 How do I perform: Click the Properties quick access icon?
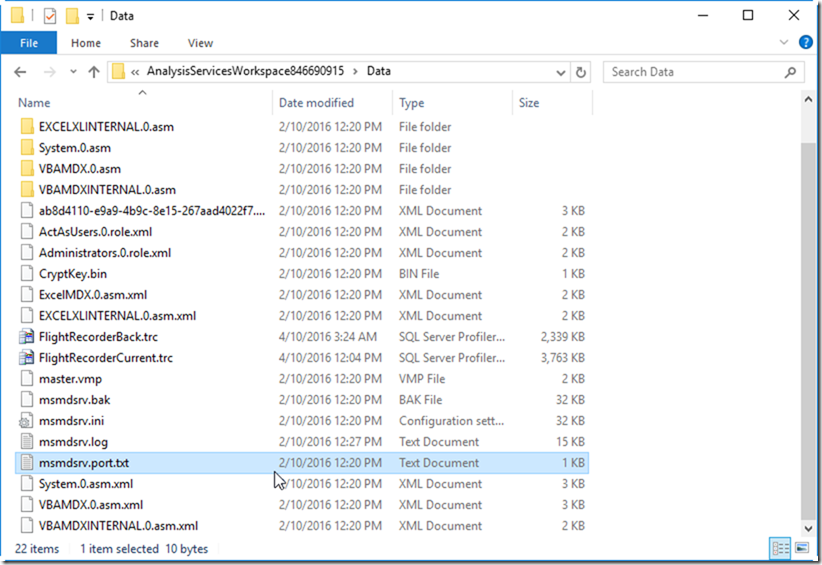tap(50, 16)
